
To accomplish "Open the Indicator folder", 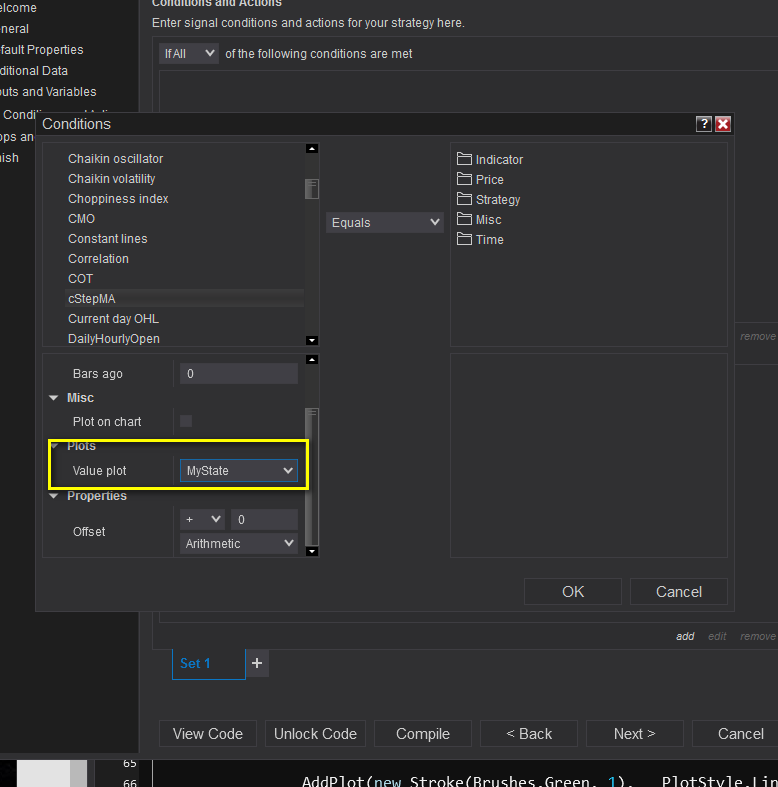I will pyautogui.click(x=490, y=160).
